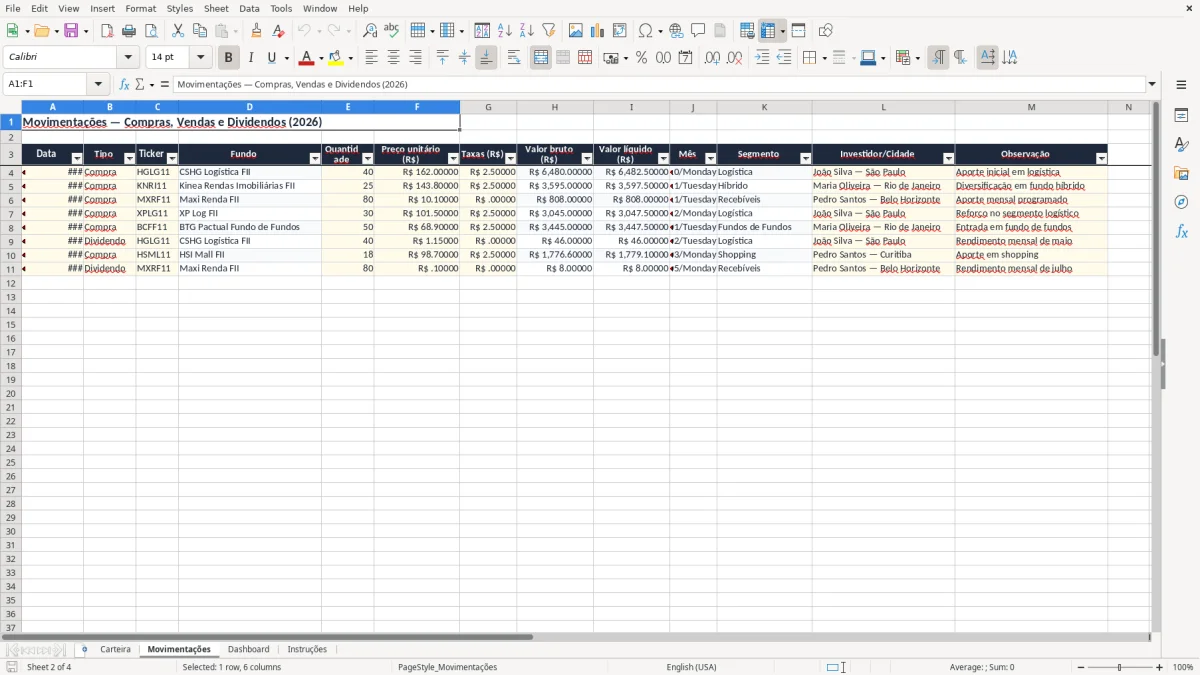Toggle Right-To-Left text direction
Image resolution: width=1200 pixels, height=675 pixels.
960,58
